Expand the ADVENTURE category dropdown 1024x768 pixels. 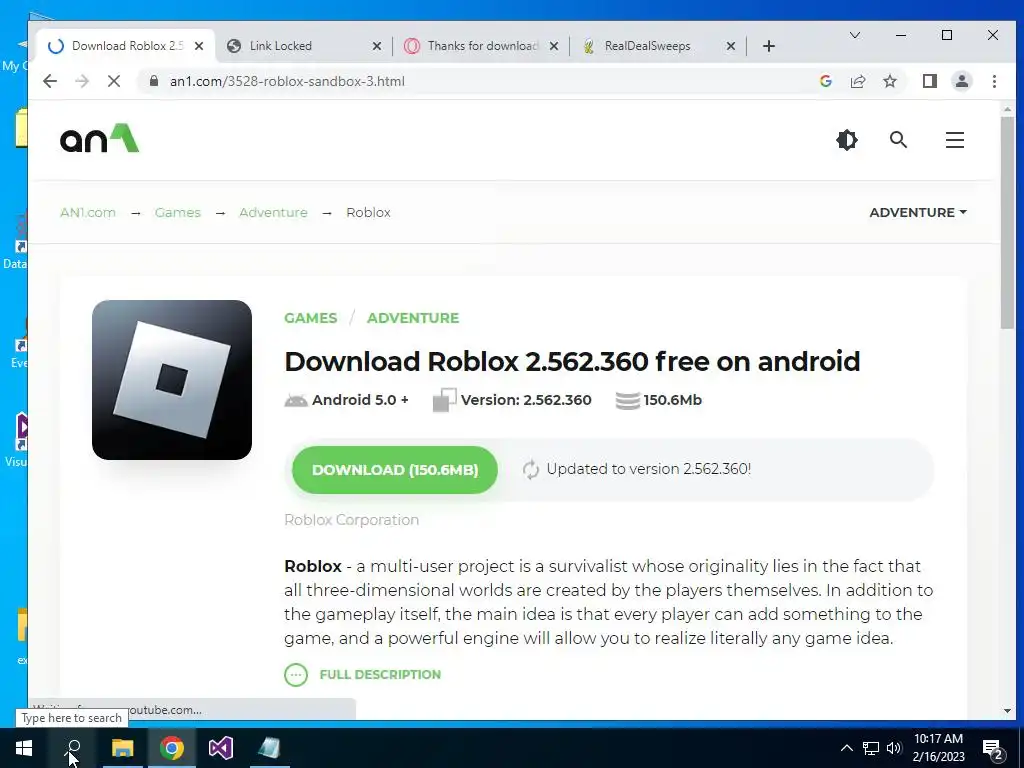tap(918, 212)
